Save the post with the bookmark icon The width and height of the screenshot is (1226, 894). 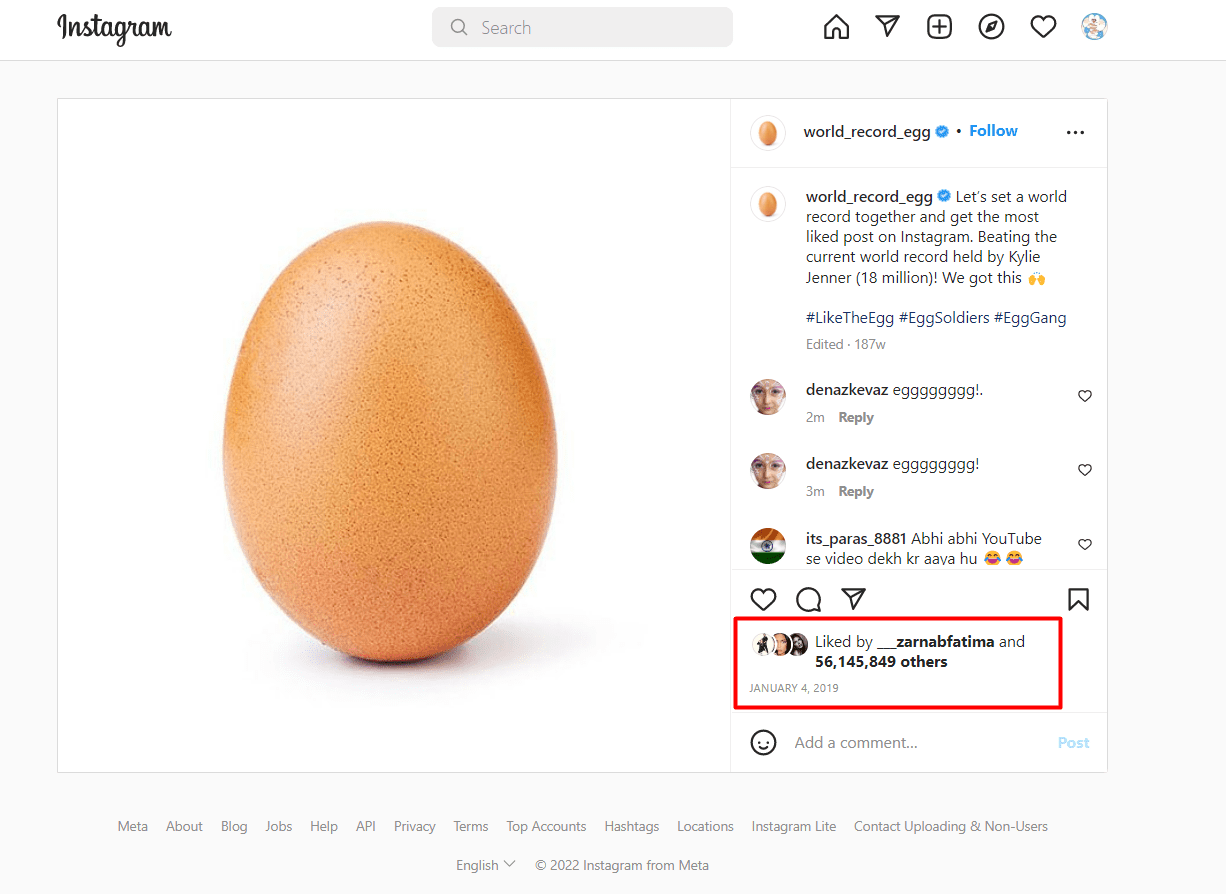click(1078, 598)
